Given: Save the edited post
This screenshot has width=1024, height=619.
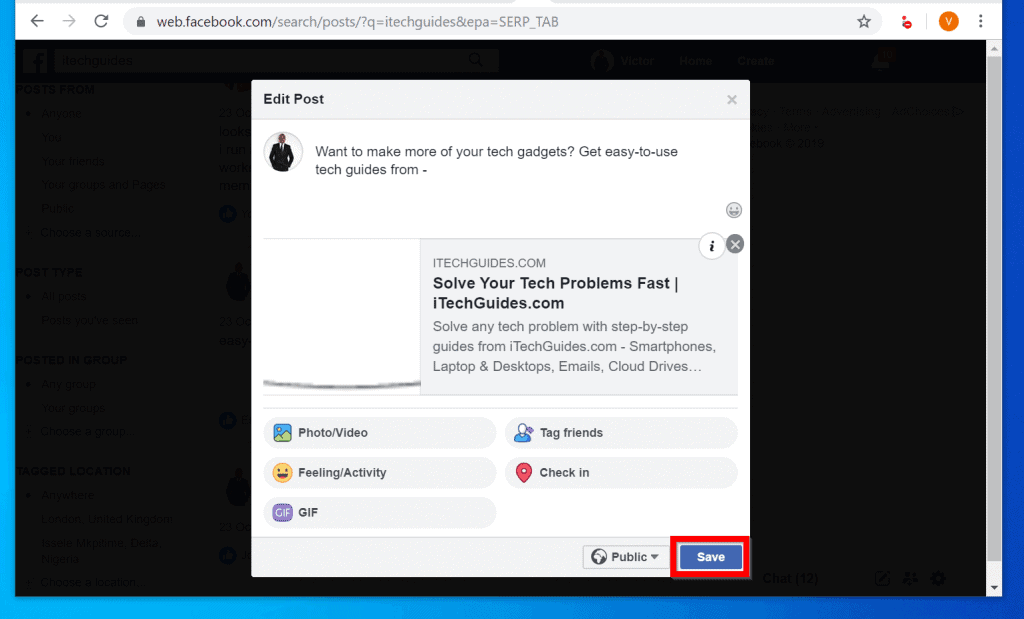Looking at the screenshot, I should coord(711,557).
